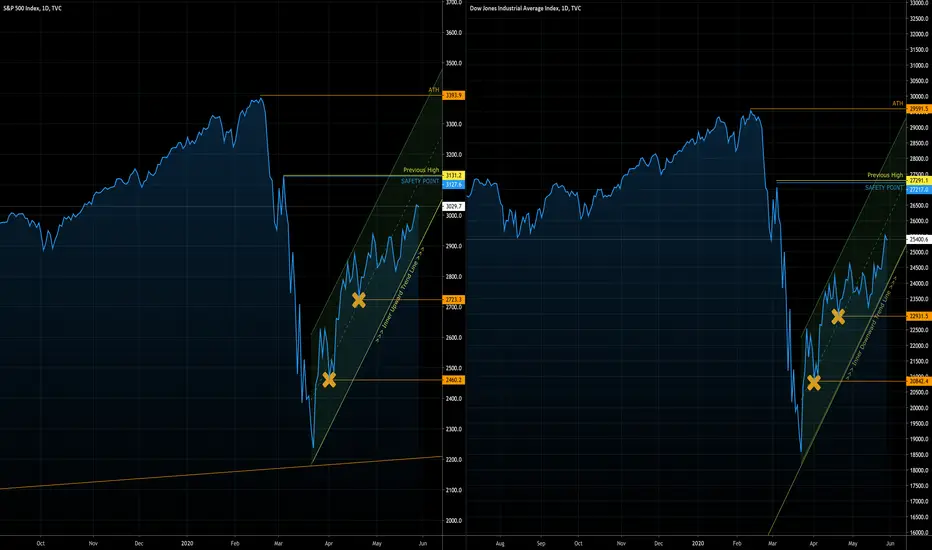The image size is (932, 550).
Task: Select the 27291.1 Previous High price label
Action: tap(919, 181)
